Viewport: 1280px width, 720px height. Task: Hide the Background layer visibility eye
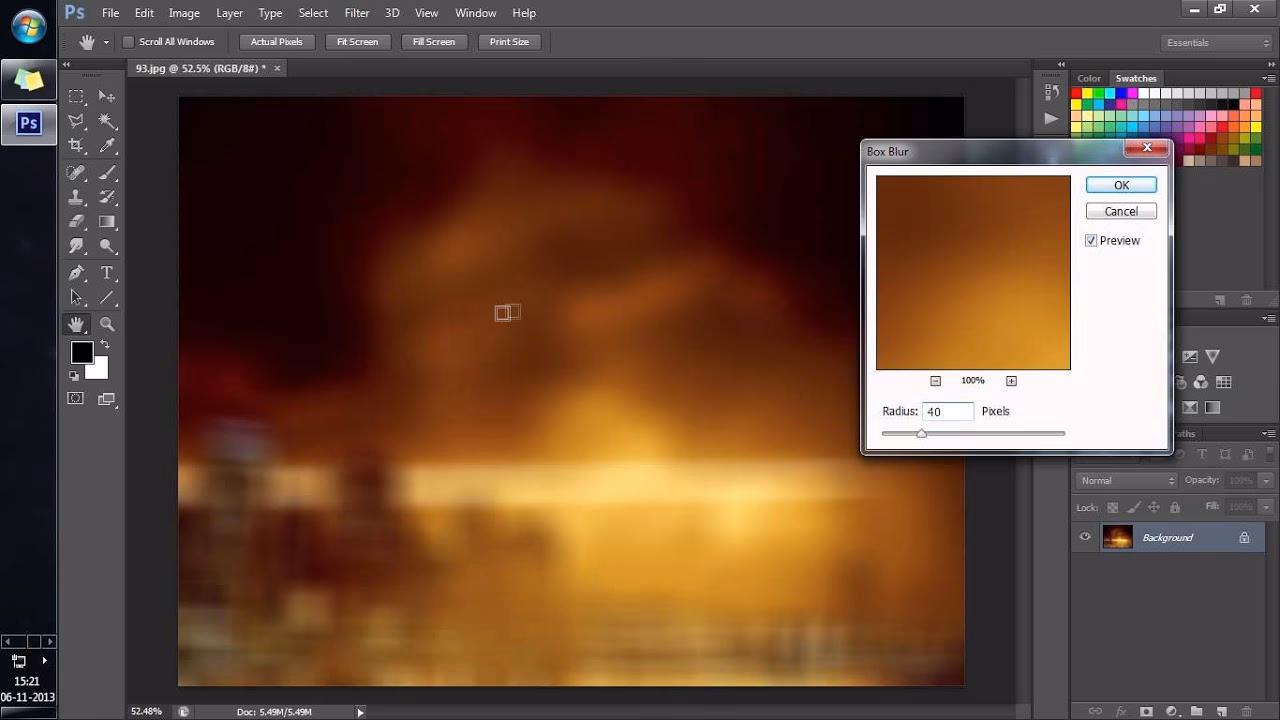(x=1084, y=537)
